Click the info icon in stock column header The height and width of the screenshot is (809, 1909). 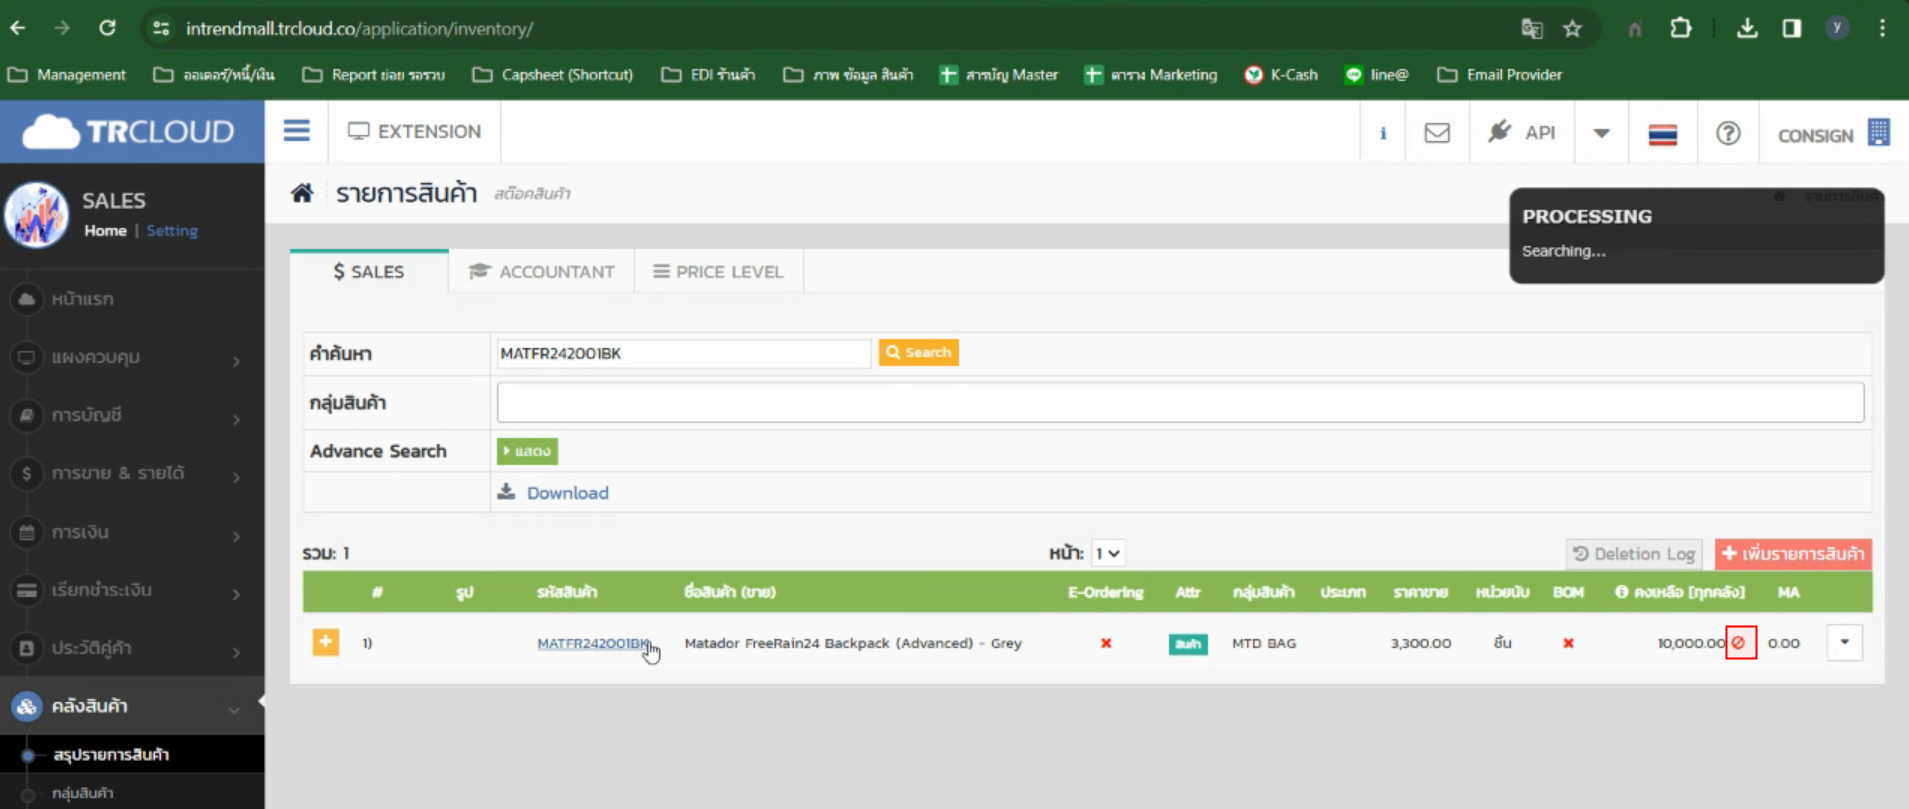(1621, 592)
